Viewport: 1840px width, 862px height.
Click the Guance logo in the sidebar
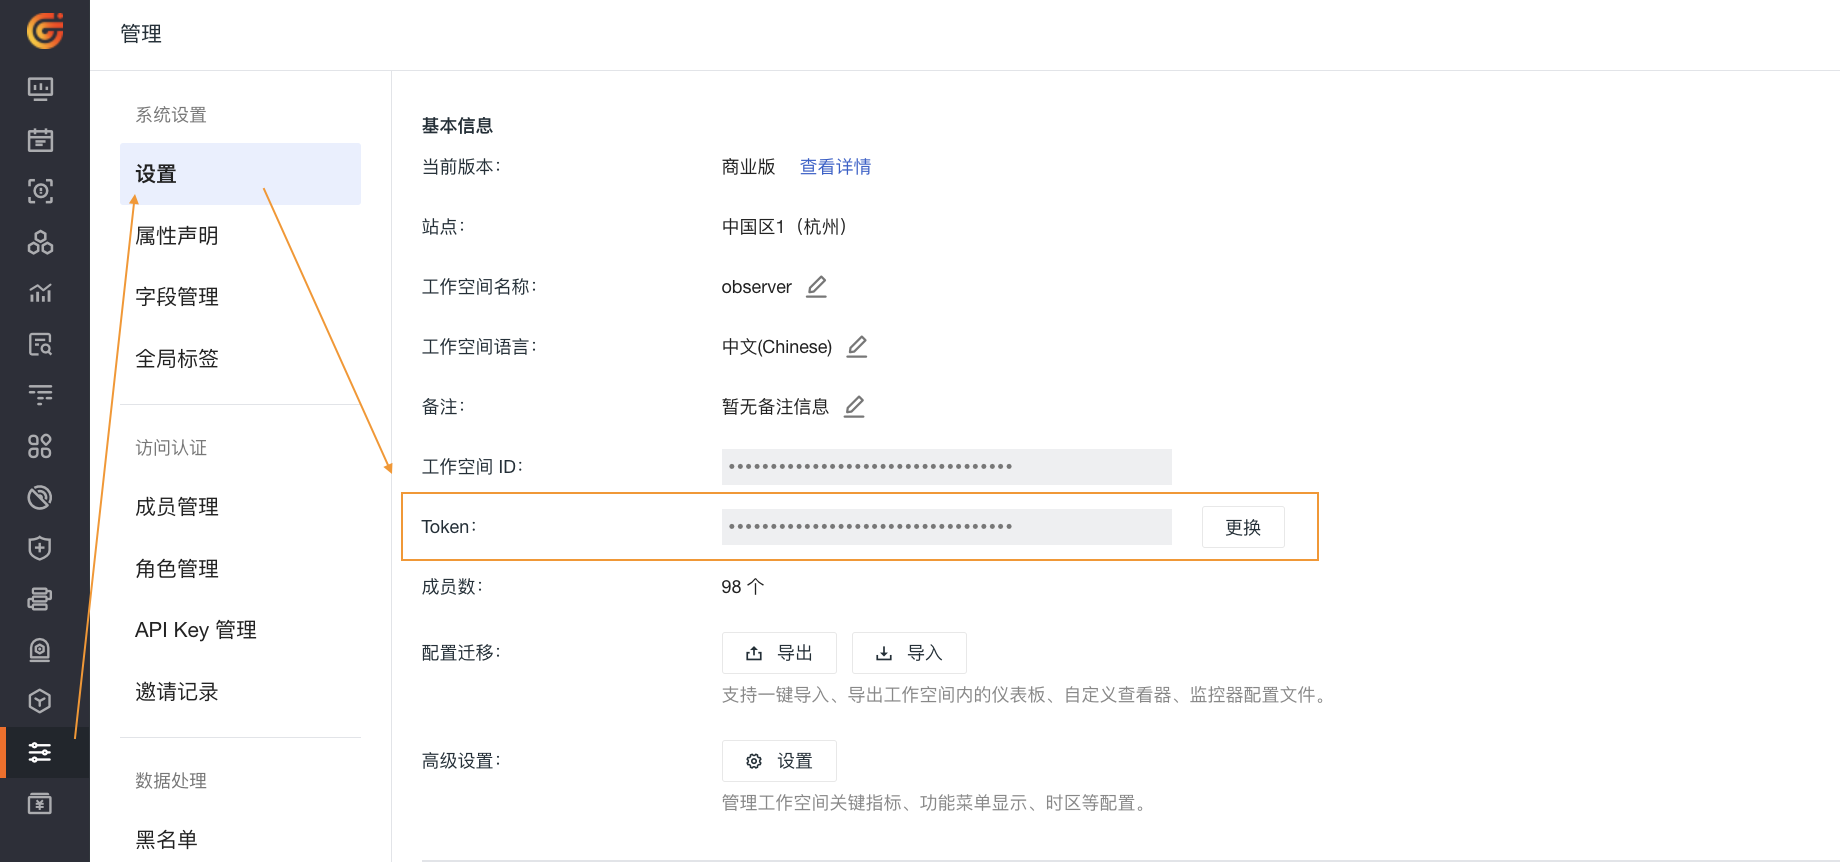(44, 31)
